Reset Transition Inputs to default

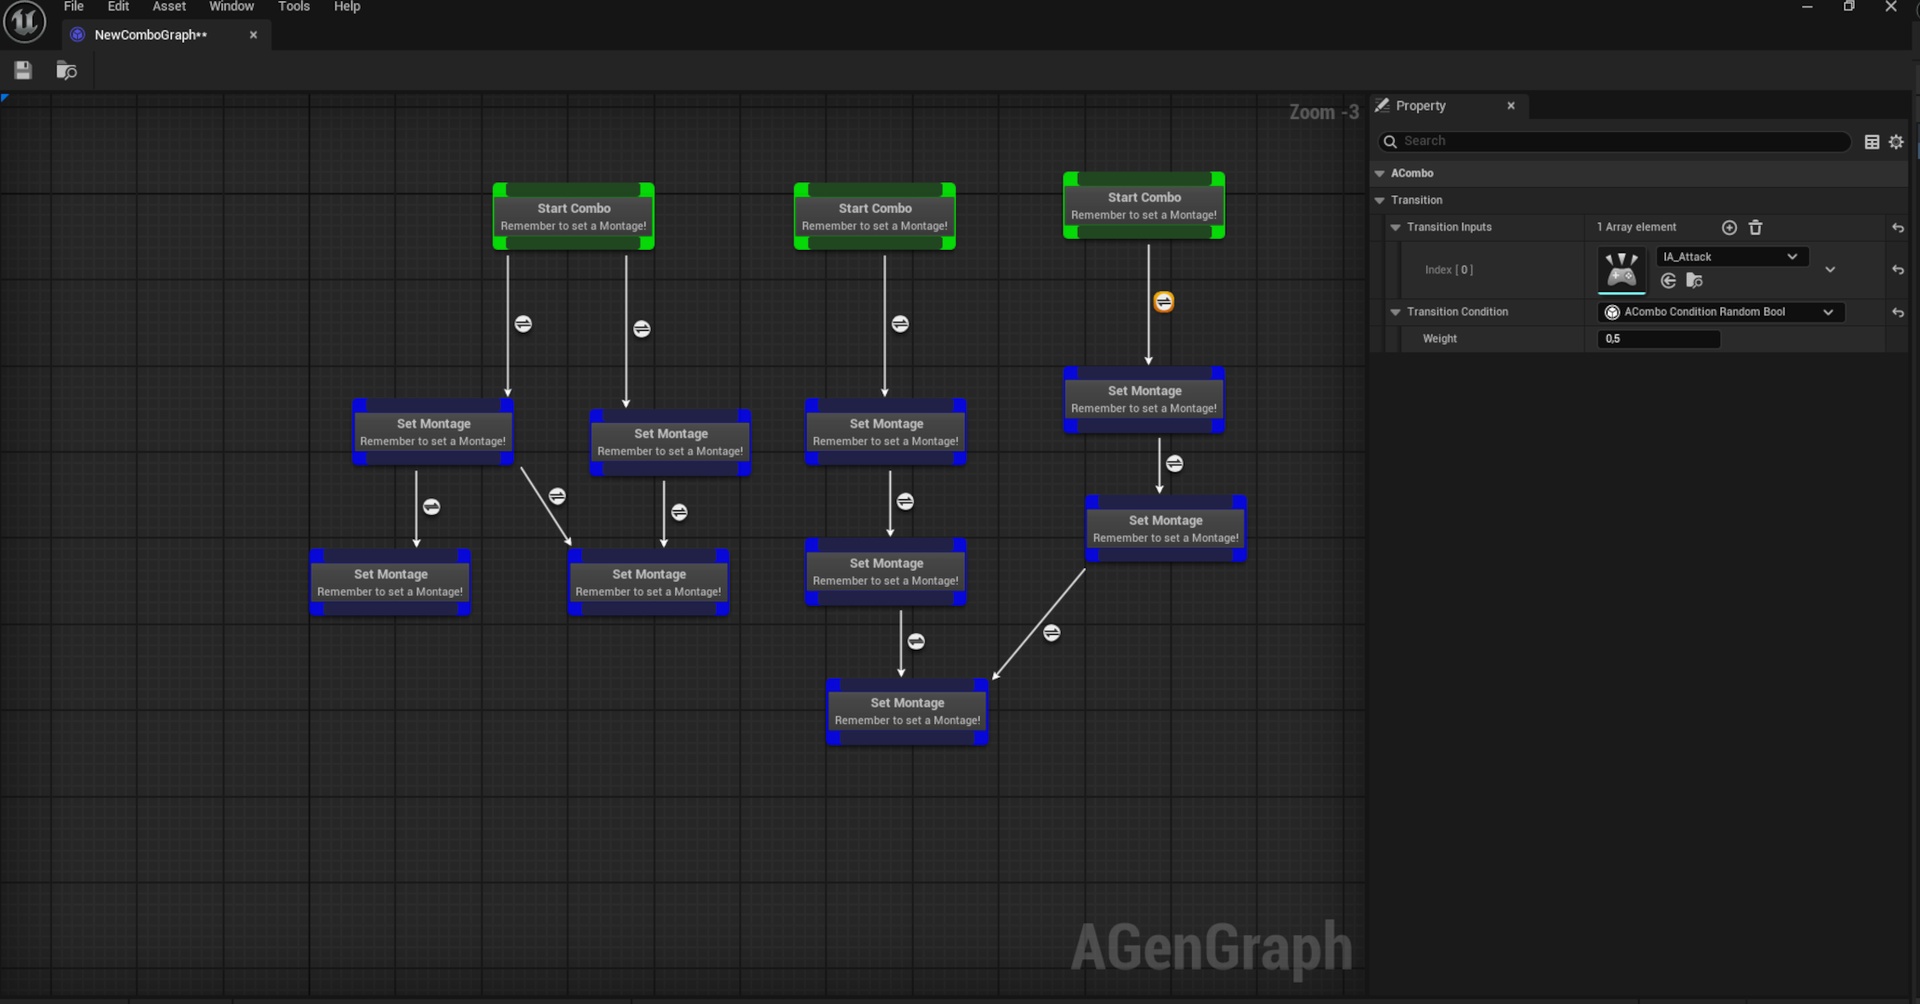[x=1897, y=228]
